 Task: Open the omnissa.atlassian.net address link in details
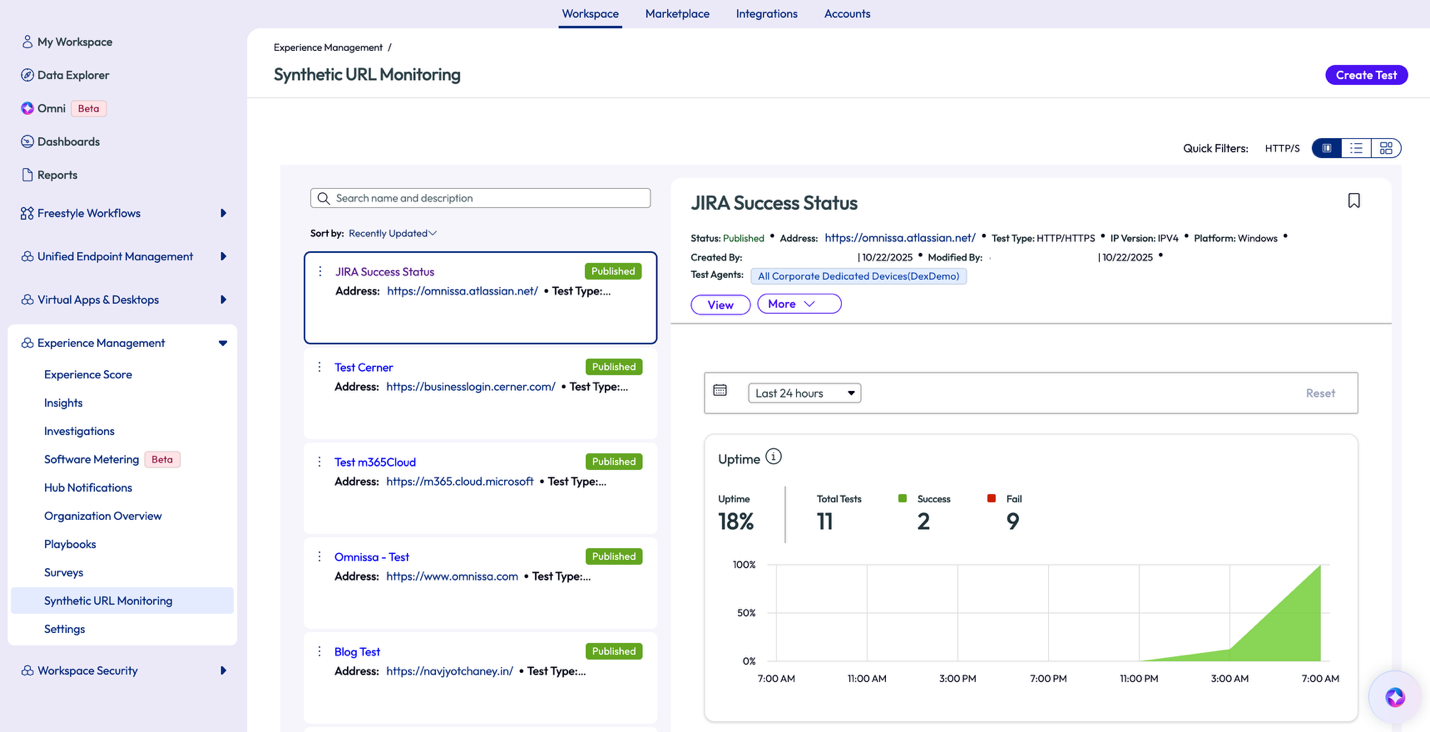point(900,238)
